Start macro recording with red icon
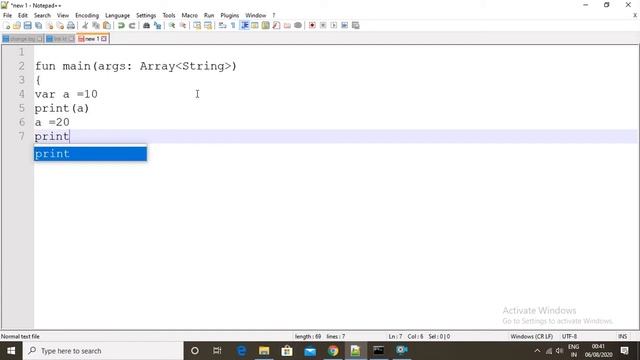The width and height of the screenshot is (640, 360). click(x=312, y=25)
